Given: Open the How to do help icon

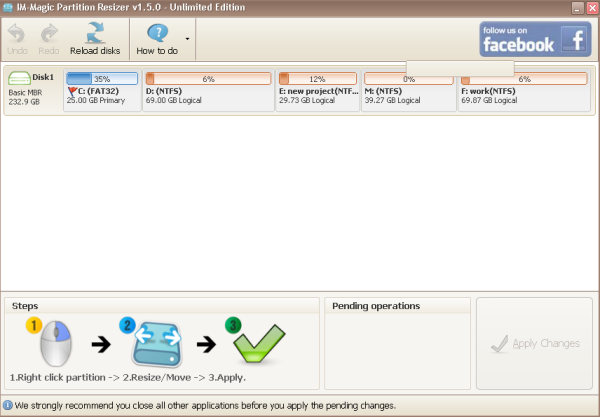Looking at the screenshot, I should click(157, 33).
